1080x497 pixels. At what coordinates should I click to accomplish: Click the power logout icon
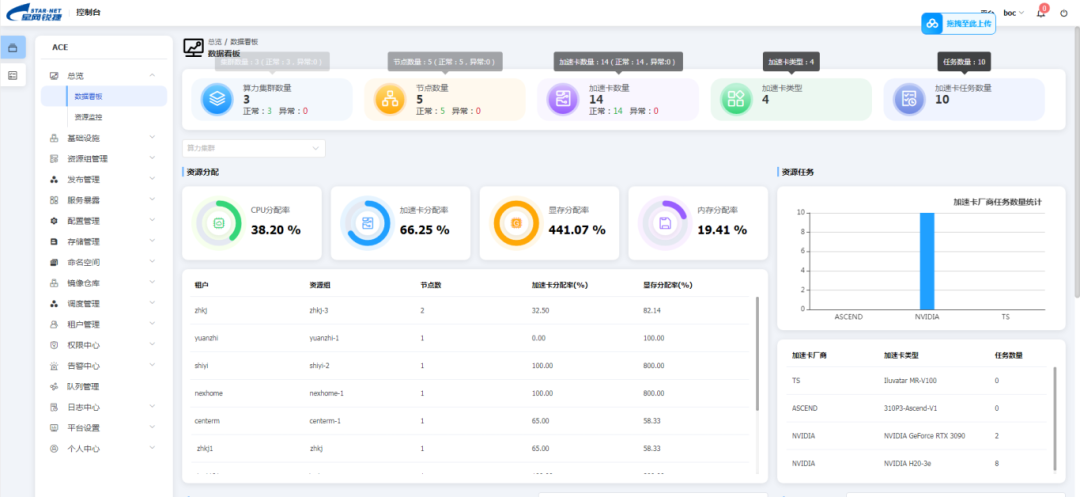tap(1063, 13)
